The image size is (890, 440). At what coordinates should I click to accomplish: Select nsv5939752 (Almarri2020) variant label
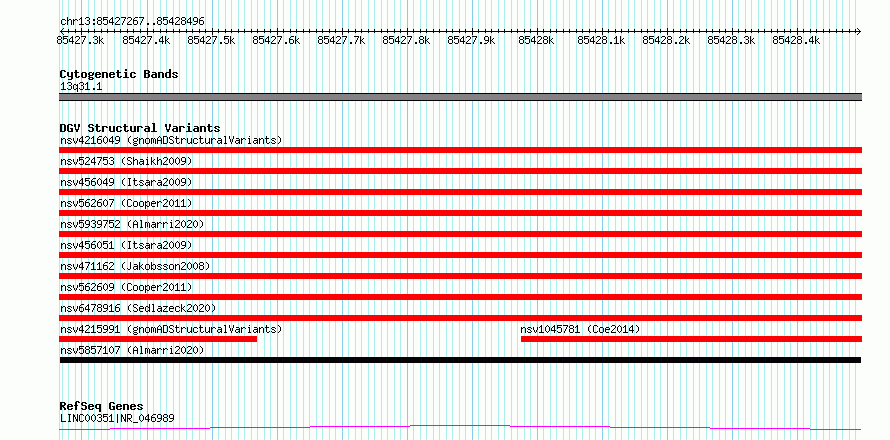point(132,224)
